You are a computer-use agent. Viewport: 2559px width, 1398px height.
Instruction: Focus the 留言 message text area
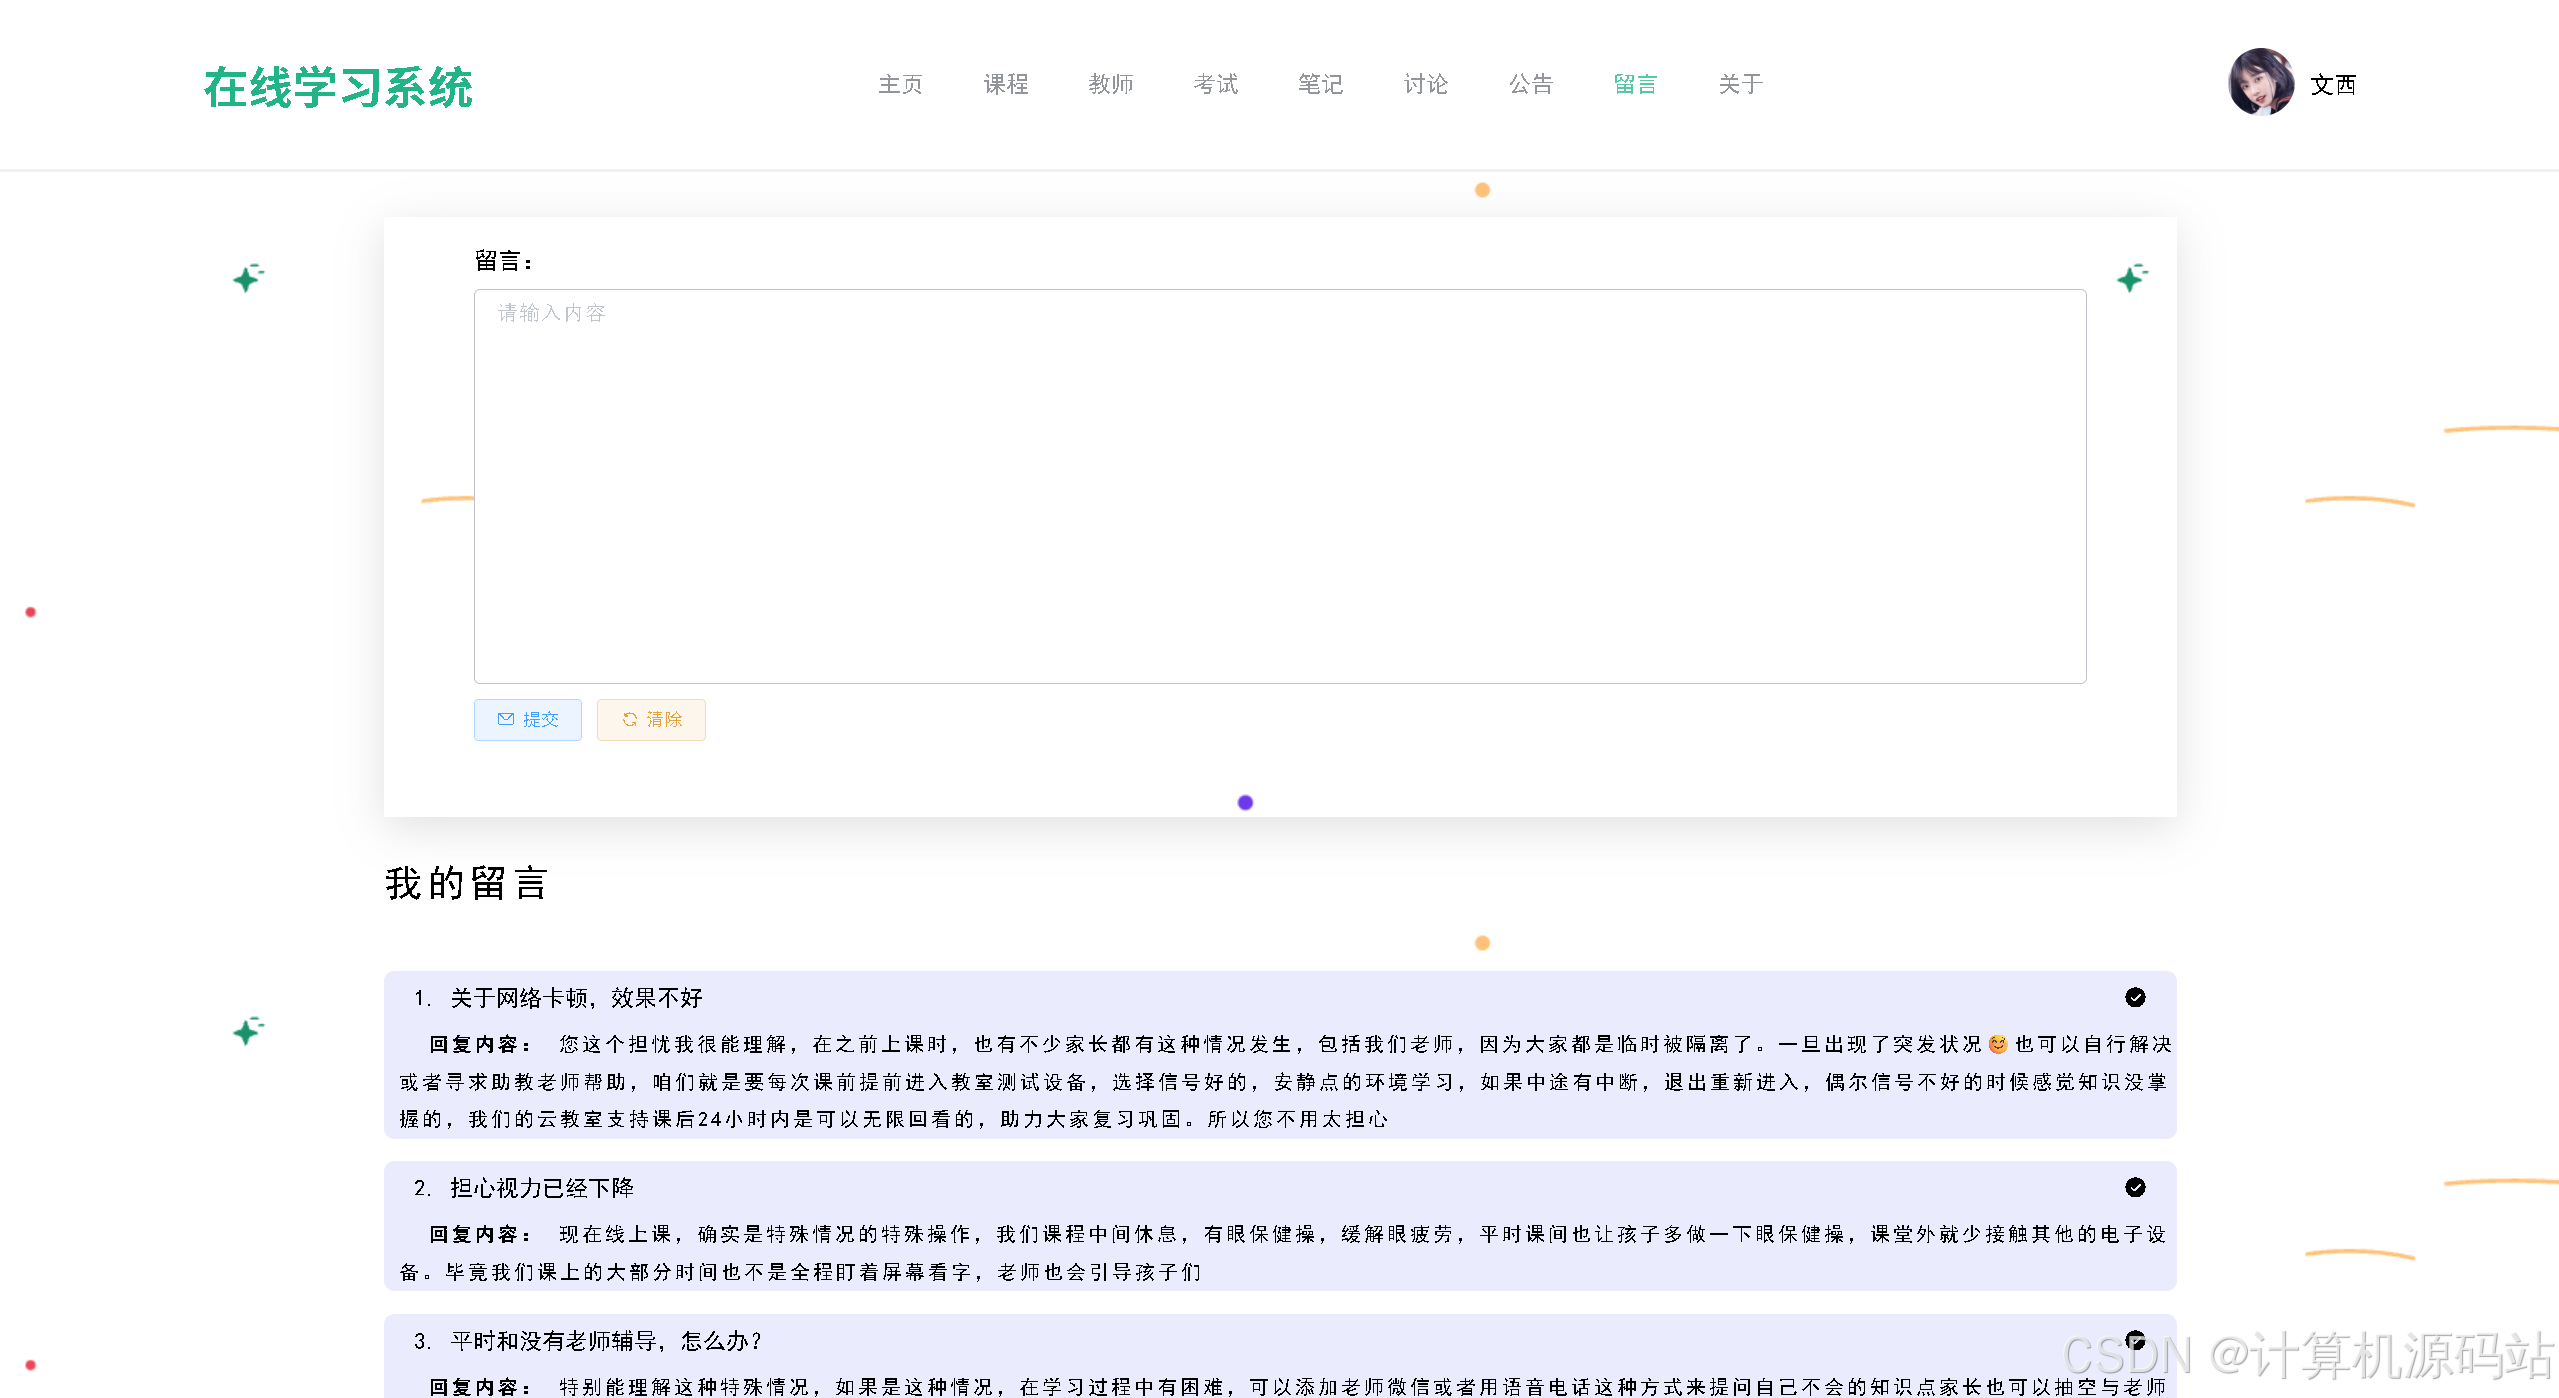[x=1279, y=486]
